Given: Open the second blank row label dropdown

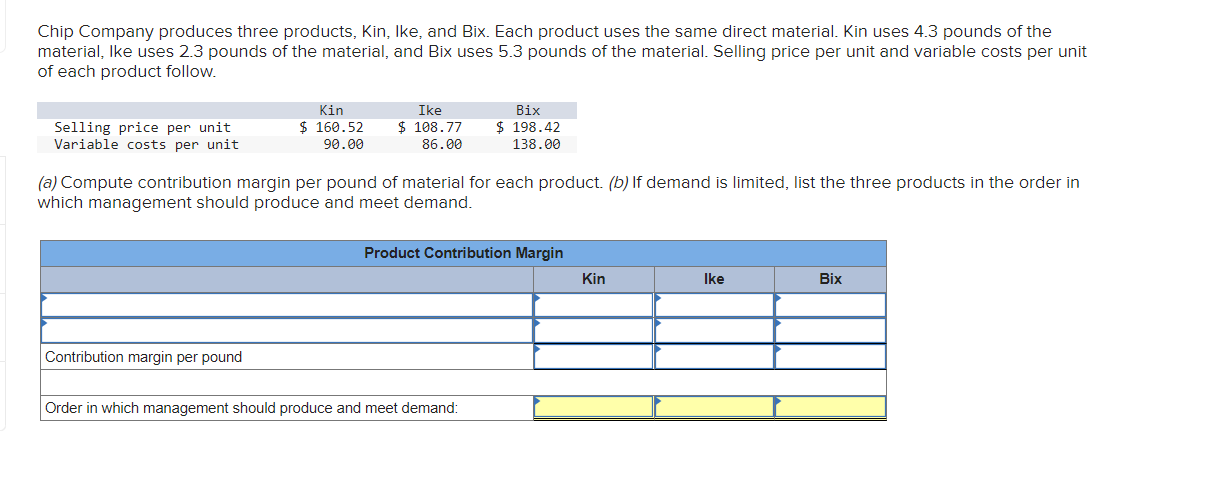Looking at the screenshot, I should click(287, 330).
